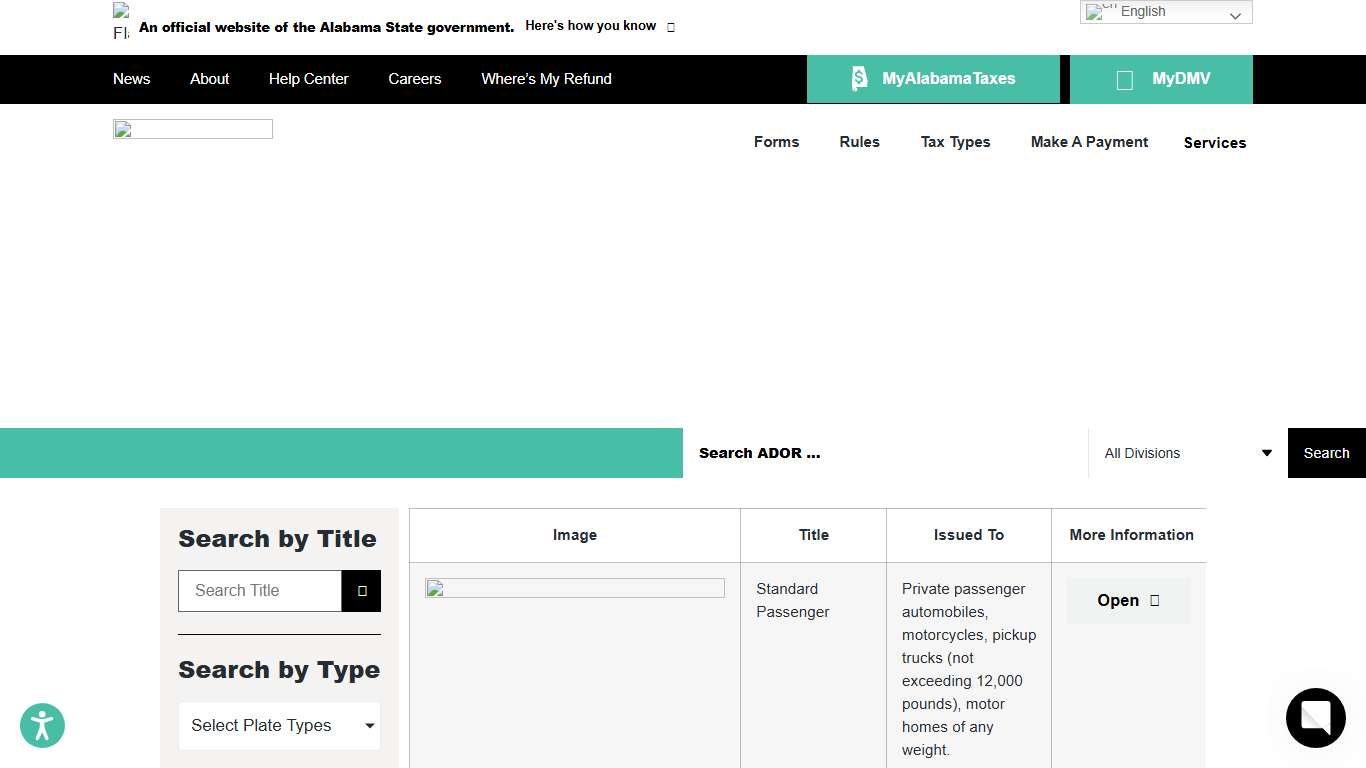
Task: Expand the Select Plate Types dropdown
Action: point(279,726)
